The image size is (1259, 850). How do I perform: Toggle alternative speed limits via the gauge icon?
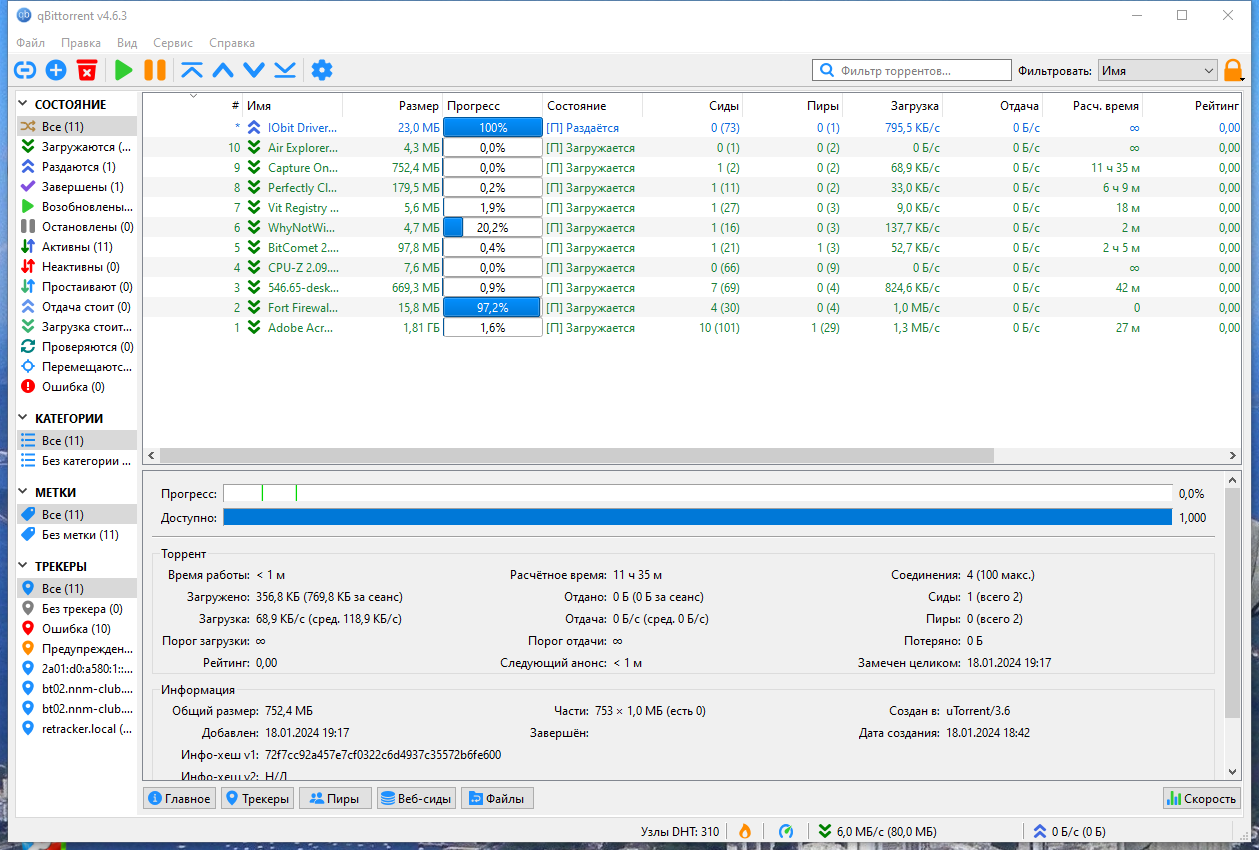click(786, 831)
